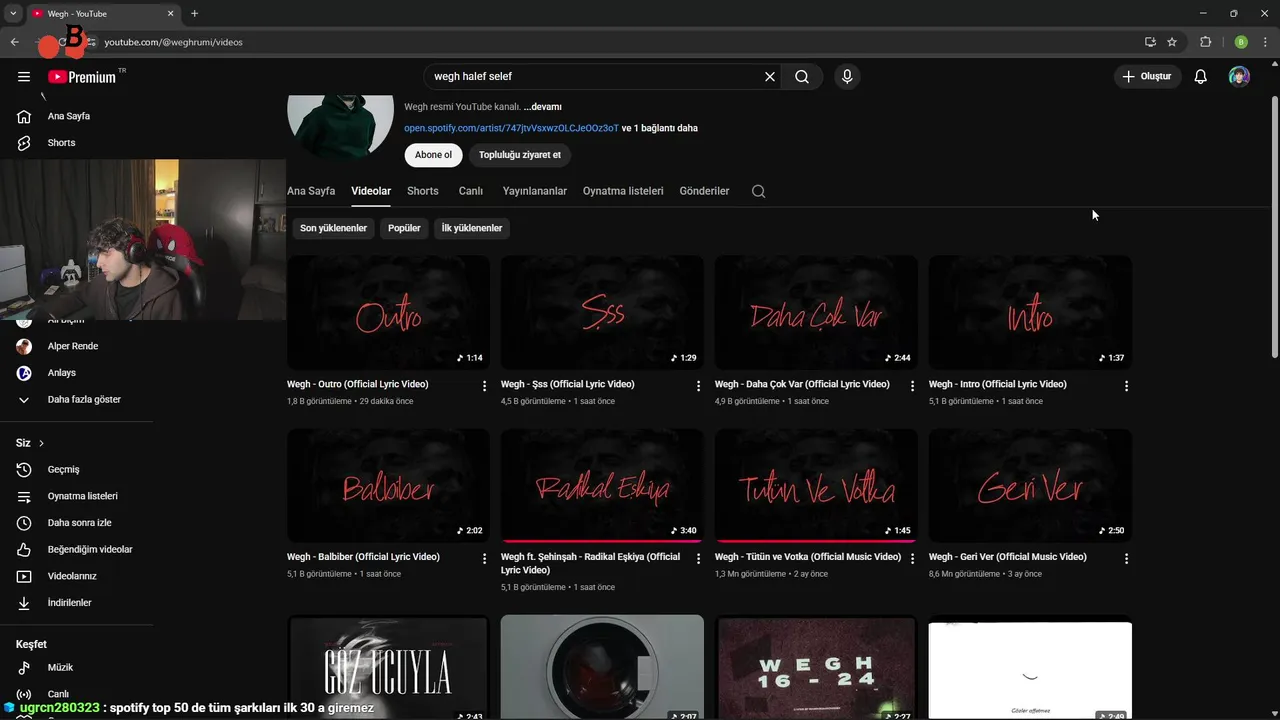Clear the search box with X icon

(x=770, y=76)
